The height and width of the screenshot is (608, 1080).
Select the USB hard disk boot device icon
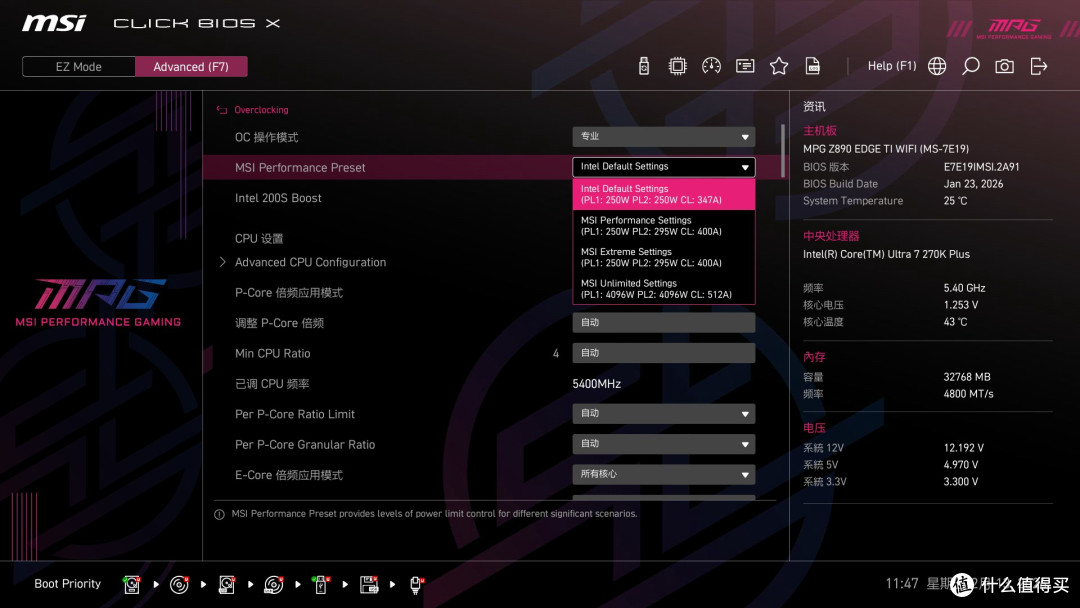227,584
